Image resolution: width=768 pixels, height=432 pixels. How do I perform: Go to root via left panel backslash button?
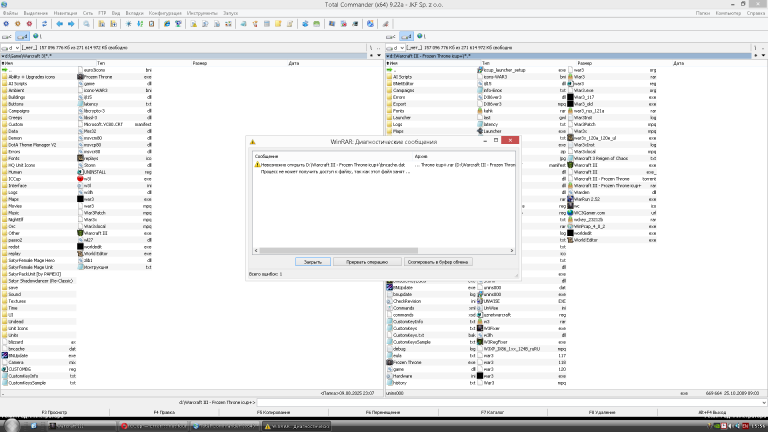click(371, 48)
